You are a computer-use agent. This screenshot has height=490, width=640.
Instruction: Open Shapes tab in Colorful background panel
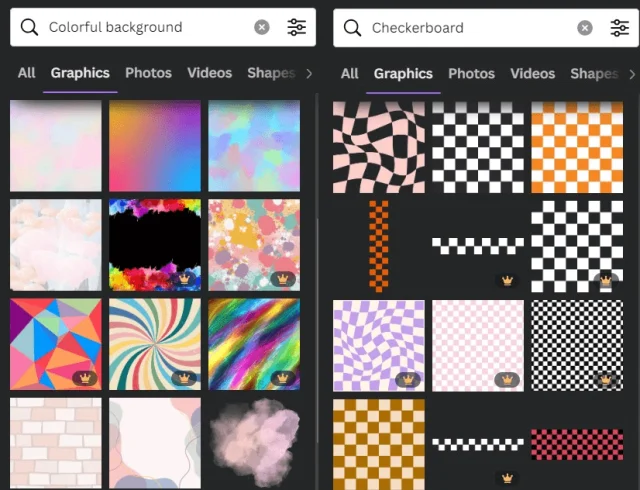(x=271, y=73)
